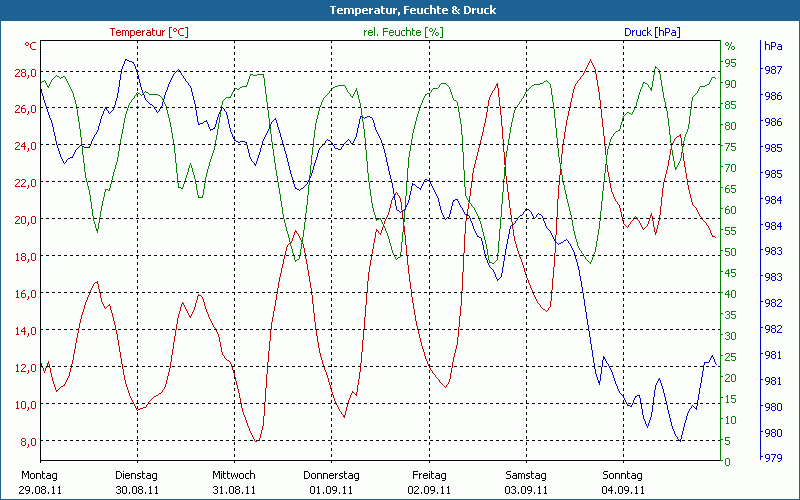The width and height of the screenshot is (800, 500).
Task: Click humidity axis value '70'
Action: pos(731,168)
